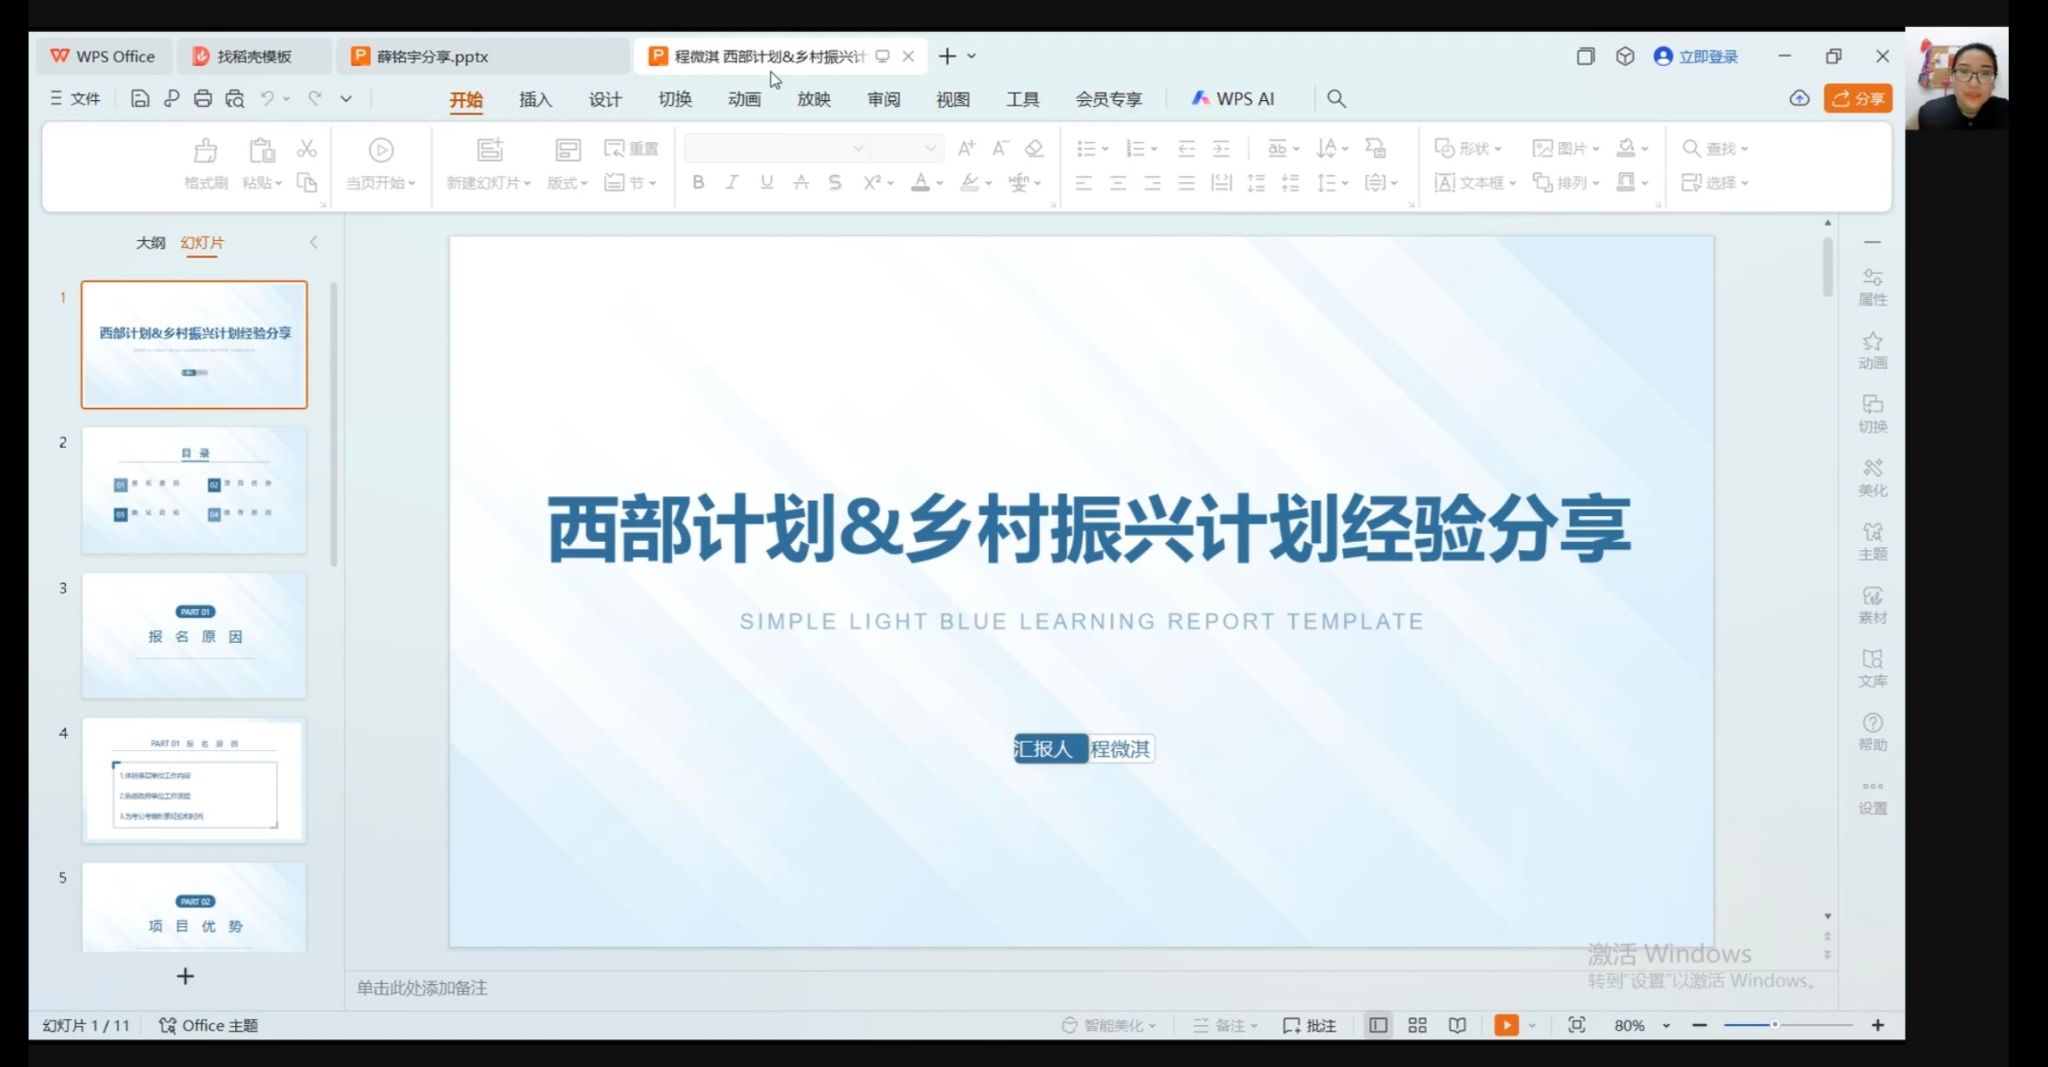This screenshot has height=1067, width=2048.
Task: Expand the Paste (粘贴) dropdown arrow
Action: click(x=278, y=183)
